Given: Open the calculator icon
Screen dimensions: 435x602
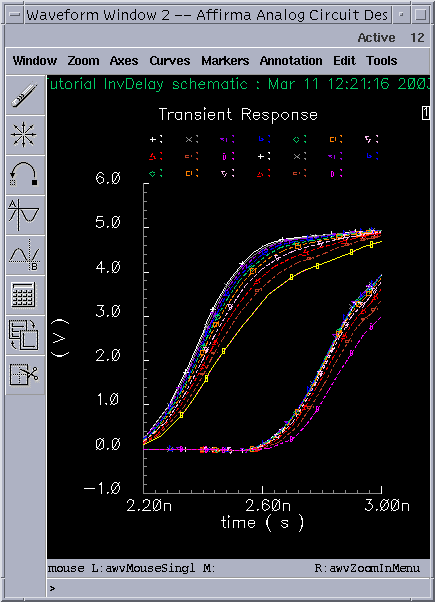Looking at the screenshot, I should (x=25, y=295).
